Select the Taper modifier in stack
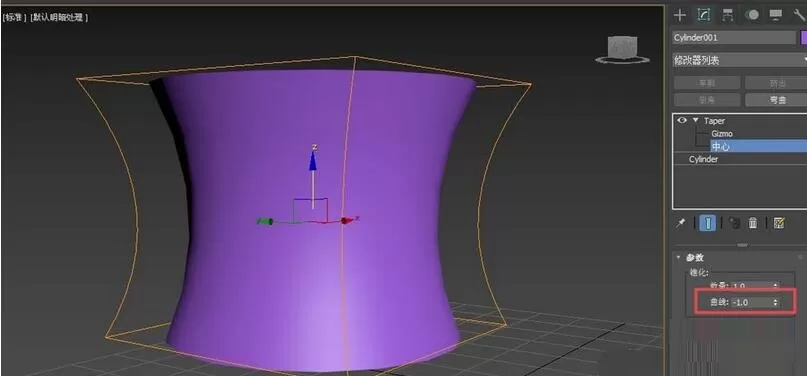The width and height of the screenshot is (807, 376). point(714,121)
